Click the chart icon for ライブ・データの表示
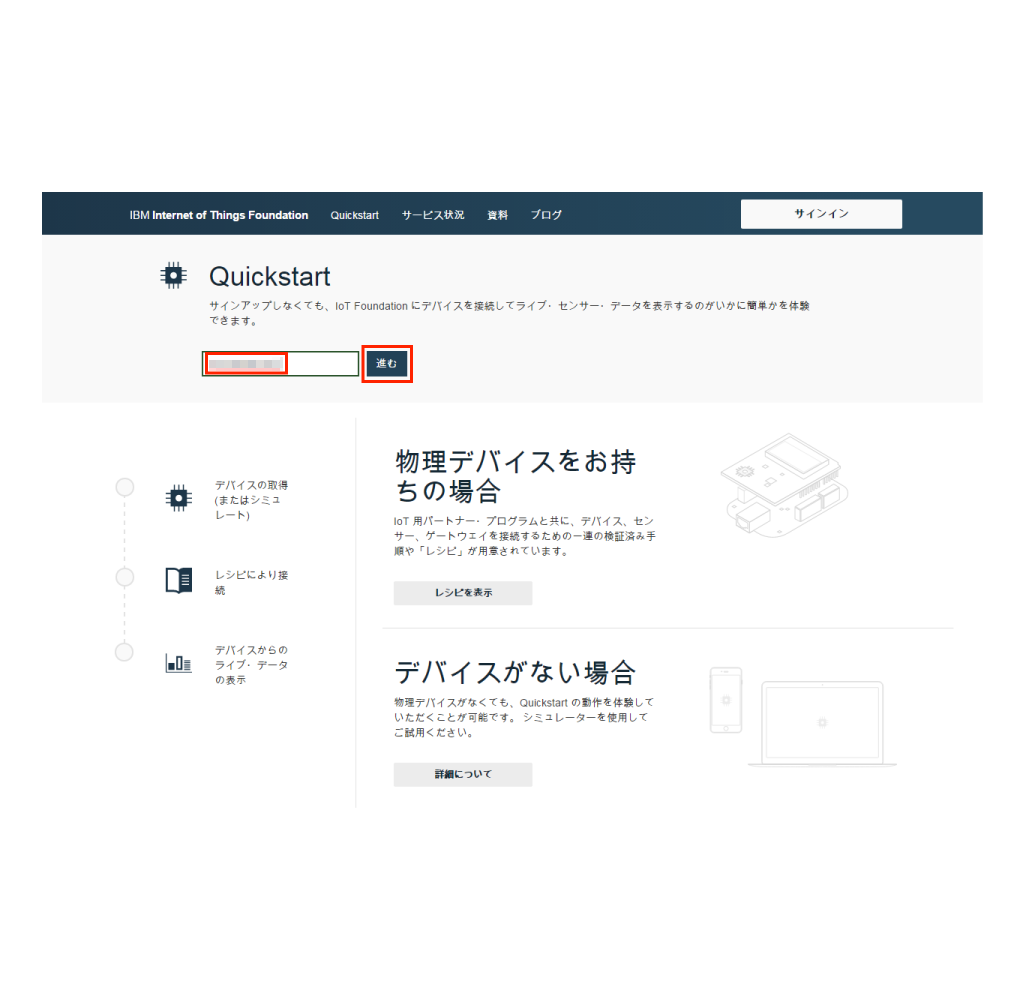This screenshot has height=1000, width=1024. click(x=178, y=662)
